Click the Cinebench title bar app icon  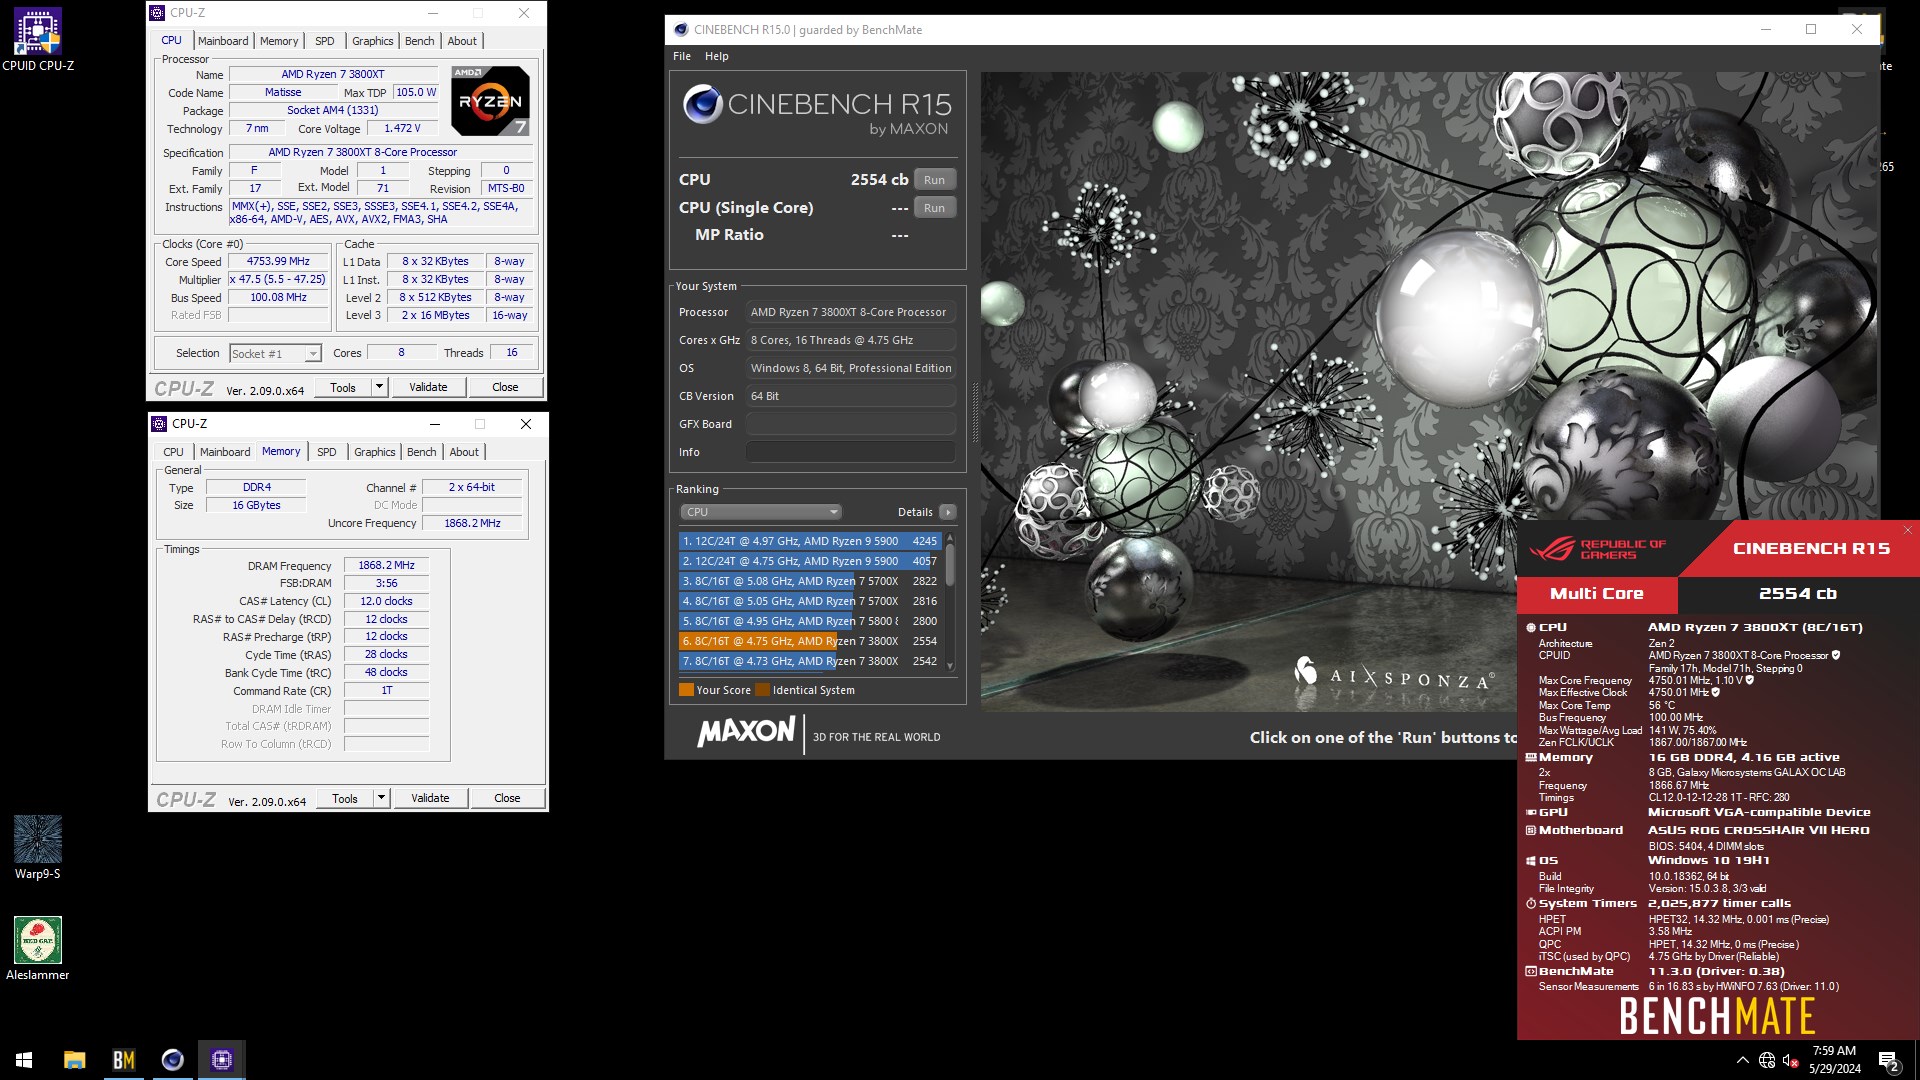pyautogui.click(x=681, y=30)
